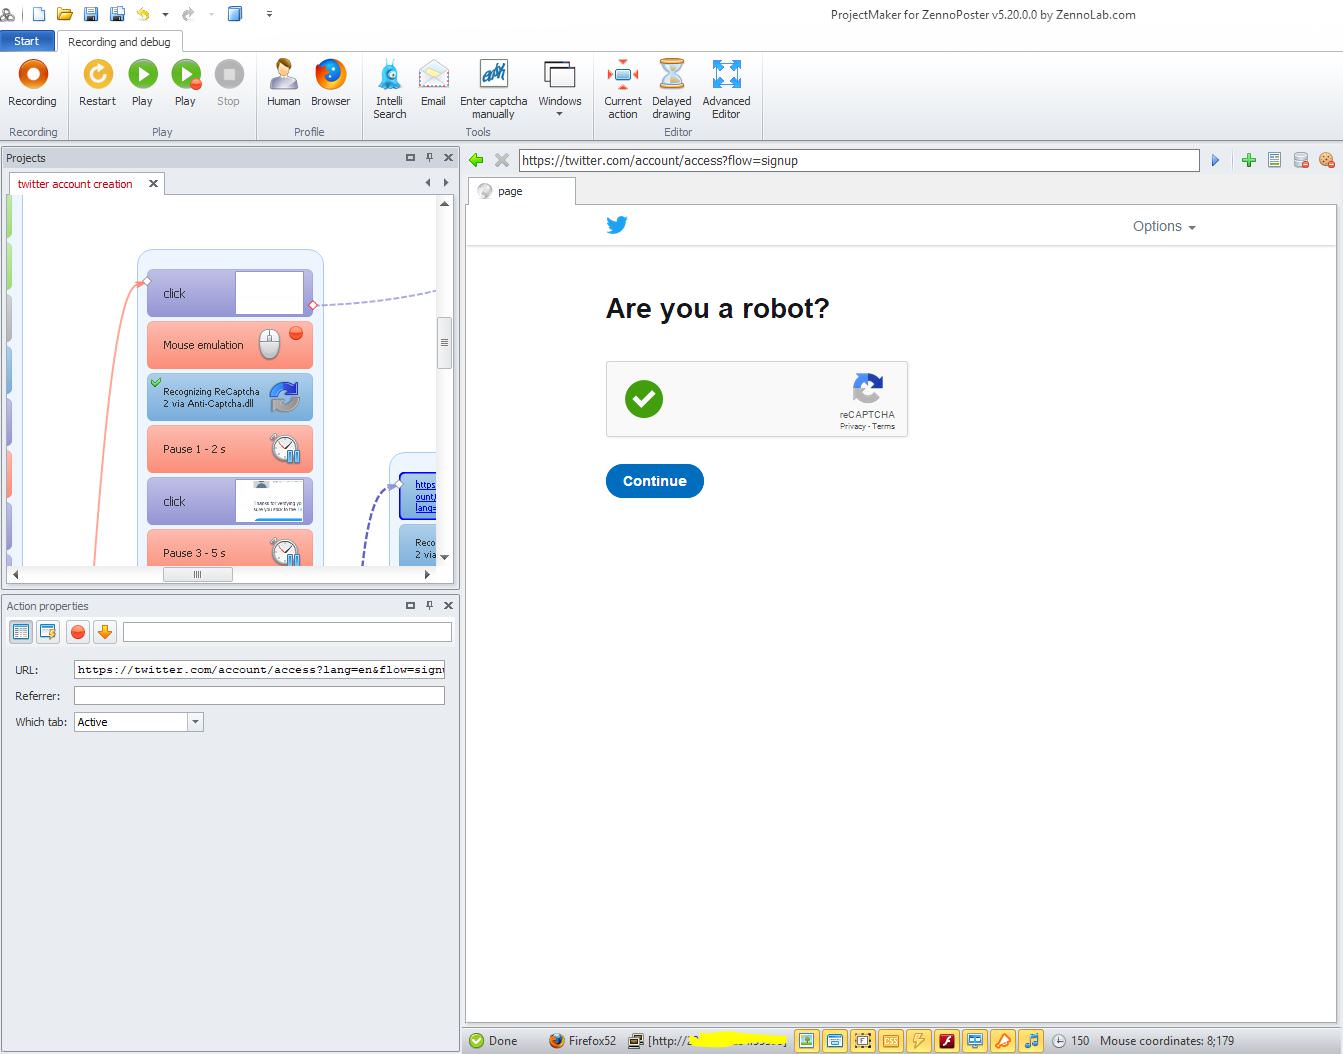Open the Human profile tool
The image size is (1343, 1054).
[x=283, y=83]
